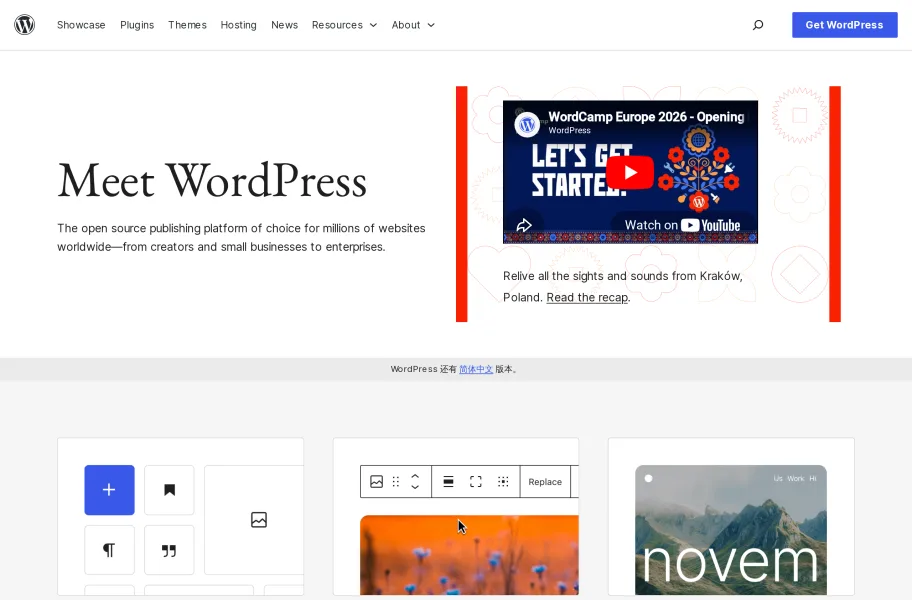Expand the About dropdown menu
The image size is (912, 600).
click(x=413, y=25)
